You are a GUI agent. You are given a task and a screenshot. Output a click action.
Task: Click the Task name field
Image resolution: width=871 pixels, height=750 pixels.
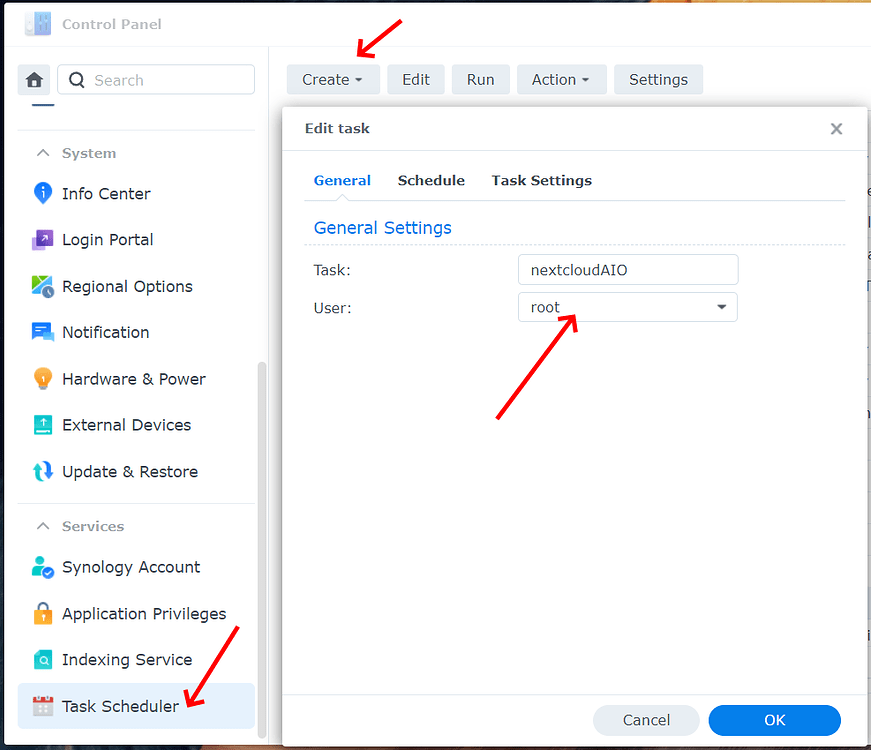pos(627,270)
